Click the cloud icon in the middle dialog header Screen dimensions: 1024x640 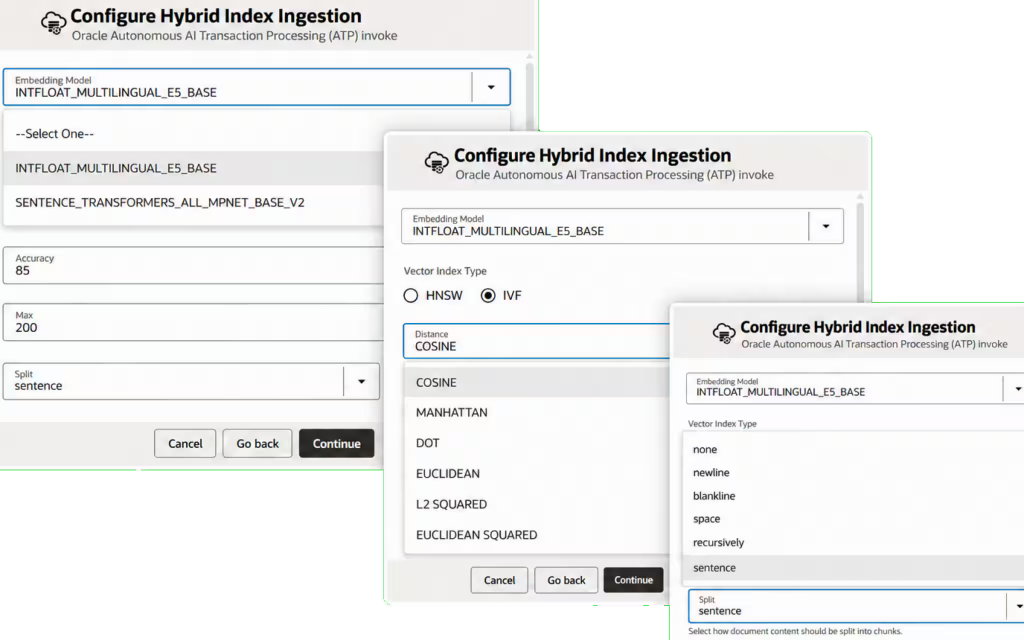436,162
